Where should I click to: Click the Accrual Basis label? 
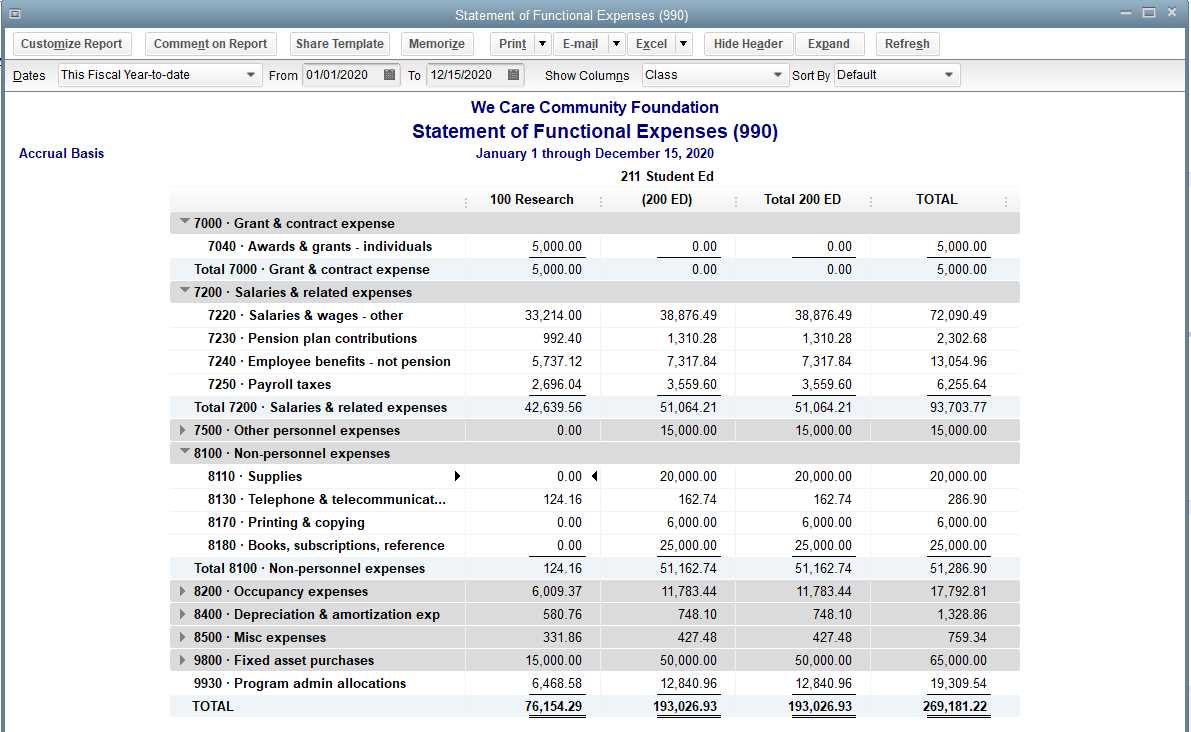(x=61, y=153)
